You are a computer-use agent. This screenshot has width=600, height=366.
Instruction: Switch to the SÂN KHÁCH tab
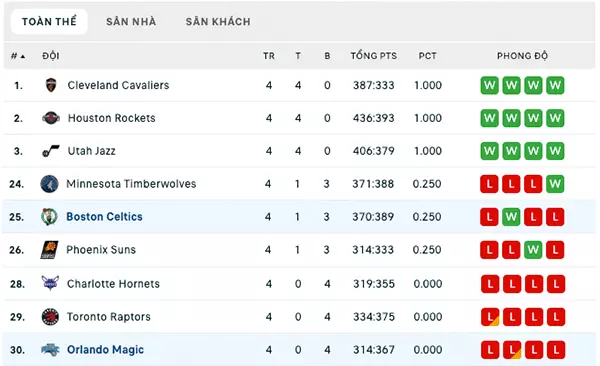[218, 22]
